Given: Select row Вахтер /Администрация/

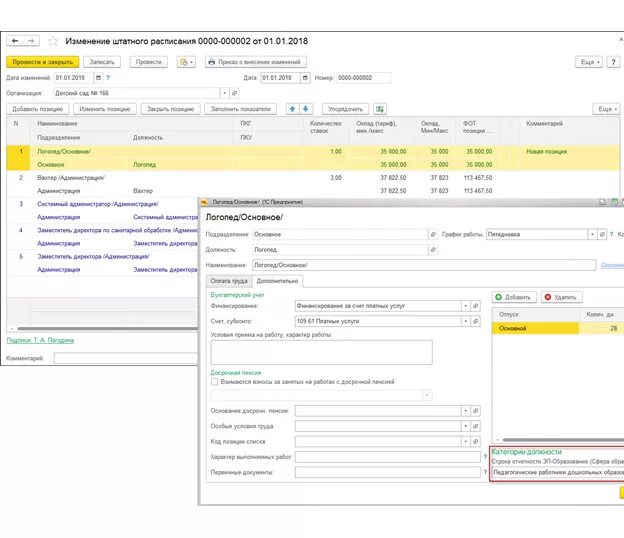Looking at the screenshot, I should [313, 184].
